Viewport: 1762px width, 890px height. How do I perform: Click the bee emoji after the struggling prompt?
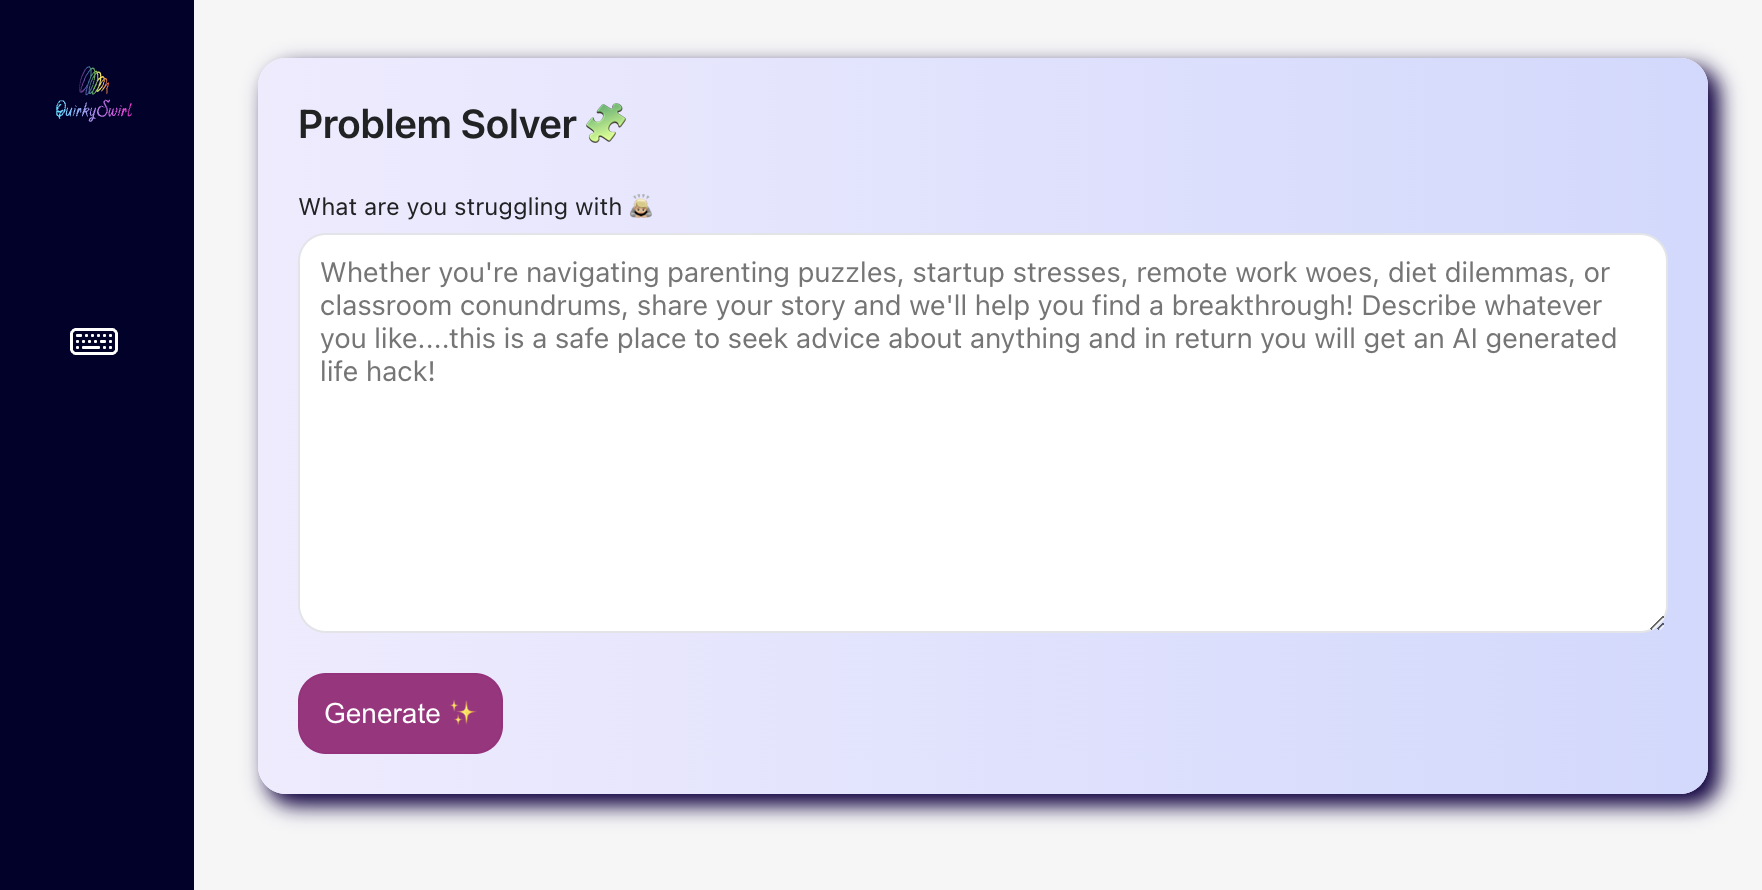point(639,206)
